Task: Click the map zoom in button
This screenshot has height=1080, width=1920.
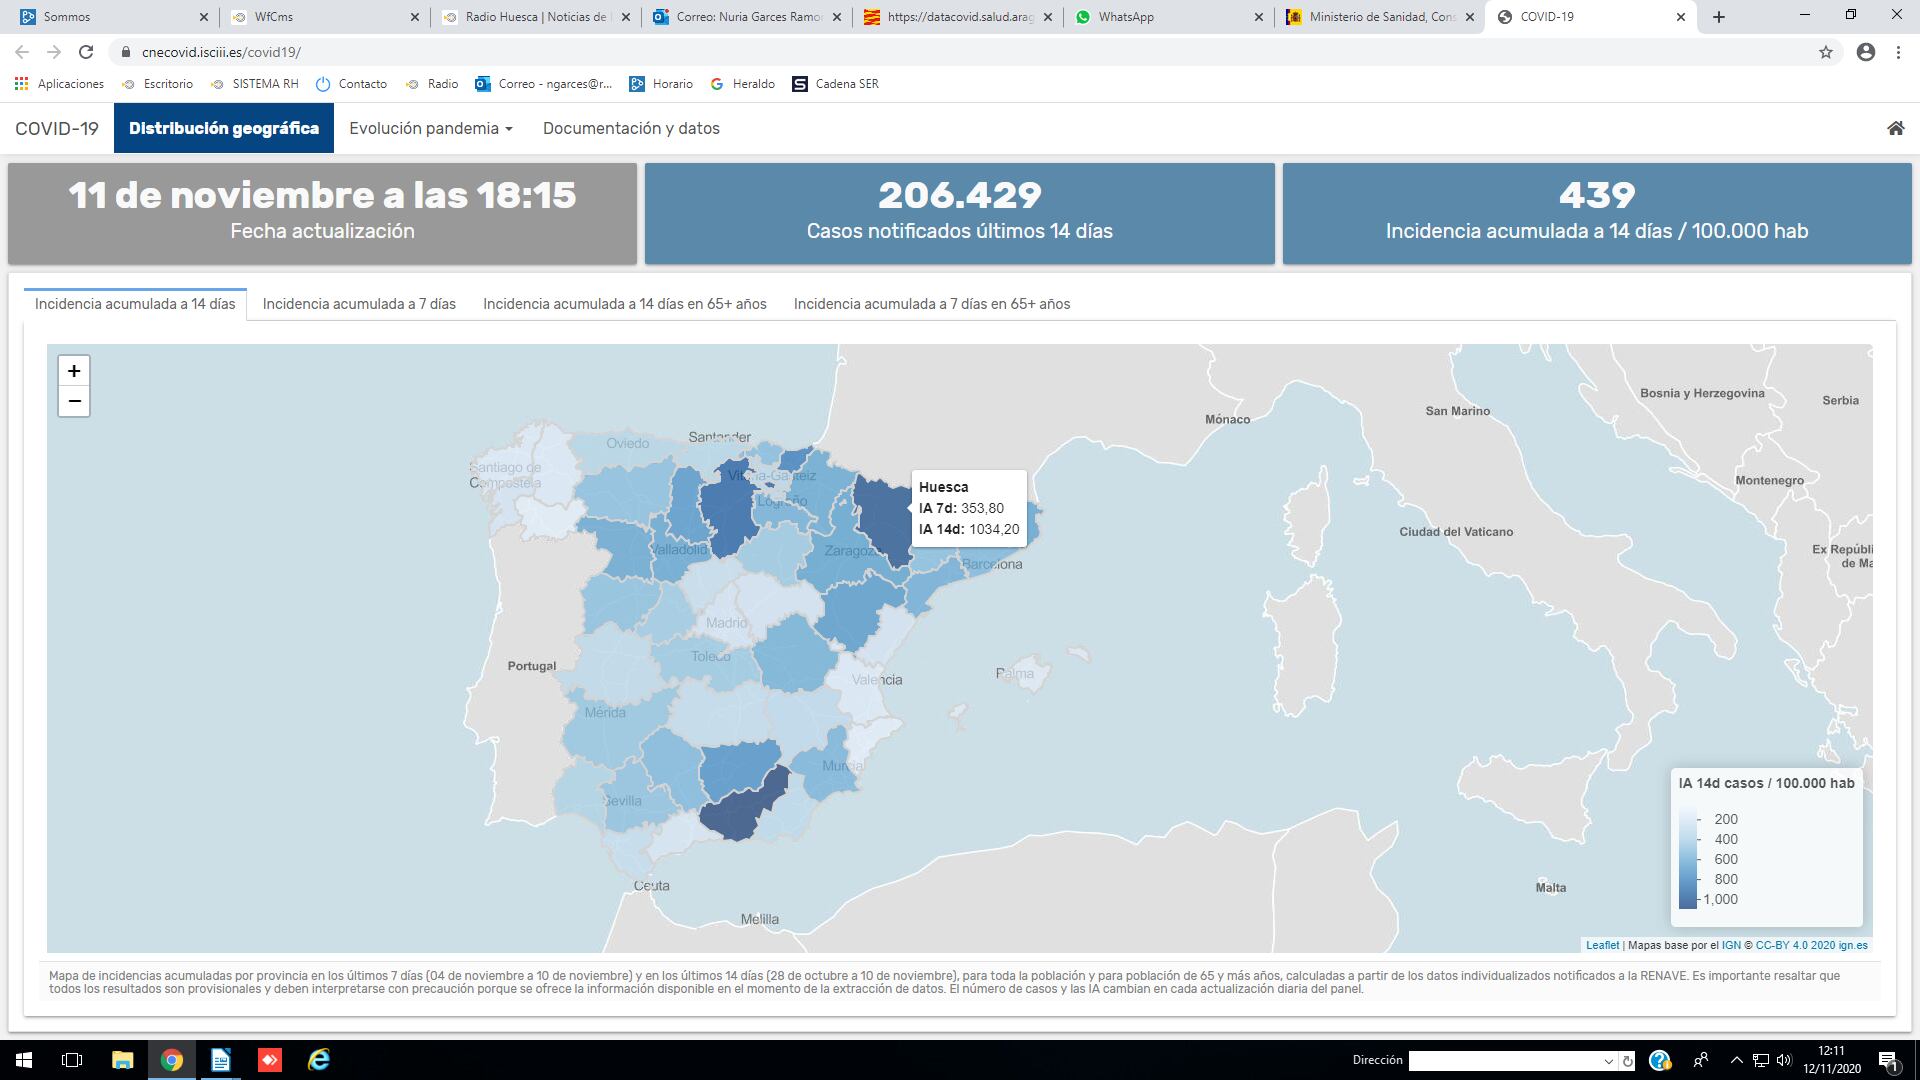Action: coord(74,371)
